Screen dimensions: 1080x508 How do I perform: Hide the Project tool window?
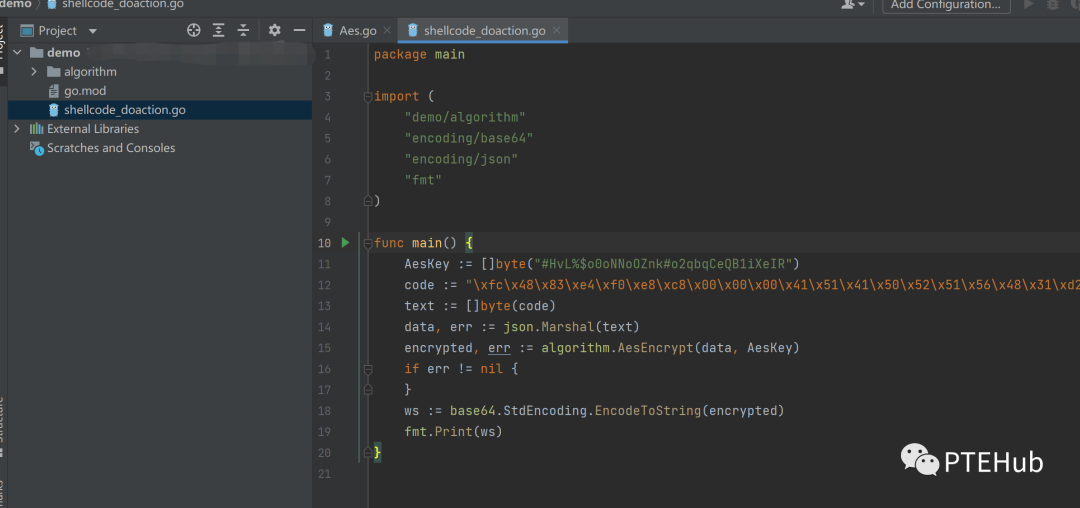[x=299, y=30]
